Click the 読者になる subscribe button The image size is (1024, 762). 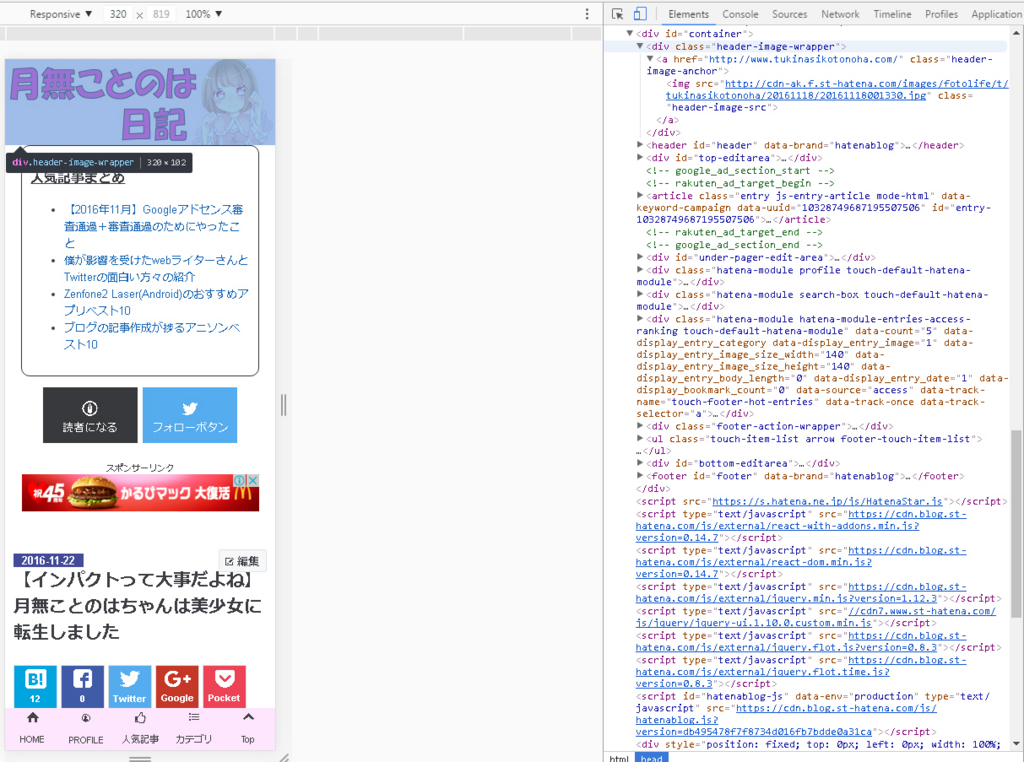coord(89,414)
